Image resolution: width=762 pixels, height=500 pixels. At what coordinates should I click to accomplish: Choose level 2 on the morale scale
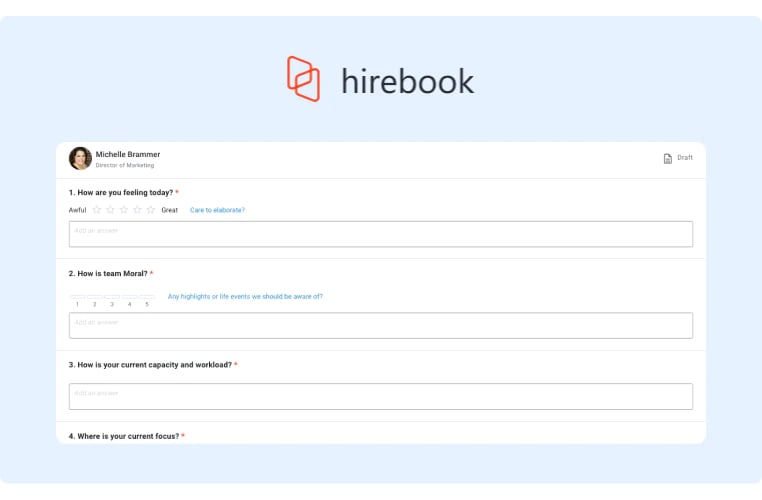[95, 296]
